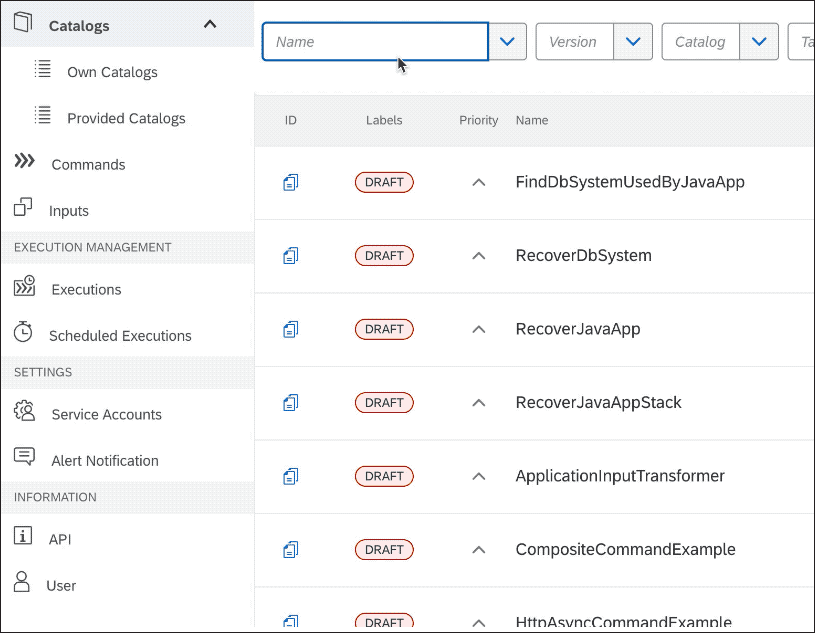Go to Inputs
This screenshot has height=633, width=815.
coord(69,211)
